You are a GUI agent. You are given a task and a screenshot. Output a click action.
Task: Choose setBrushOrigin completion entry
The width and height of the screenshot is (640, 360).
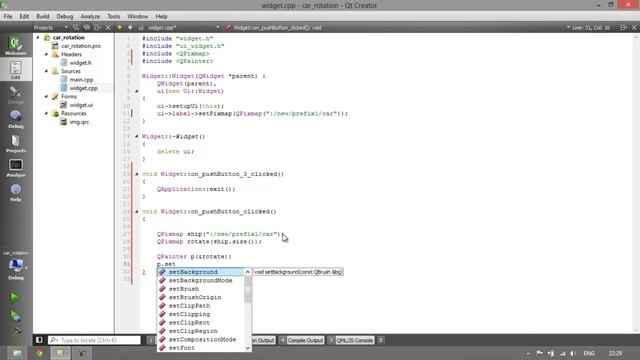tap(201, 297)
